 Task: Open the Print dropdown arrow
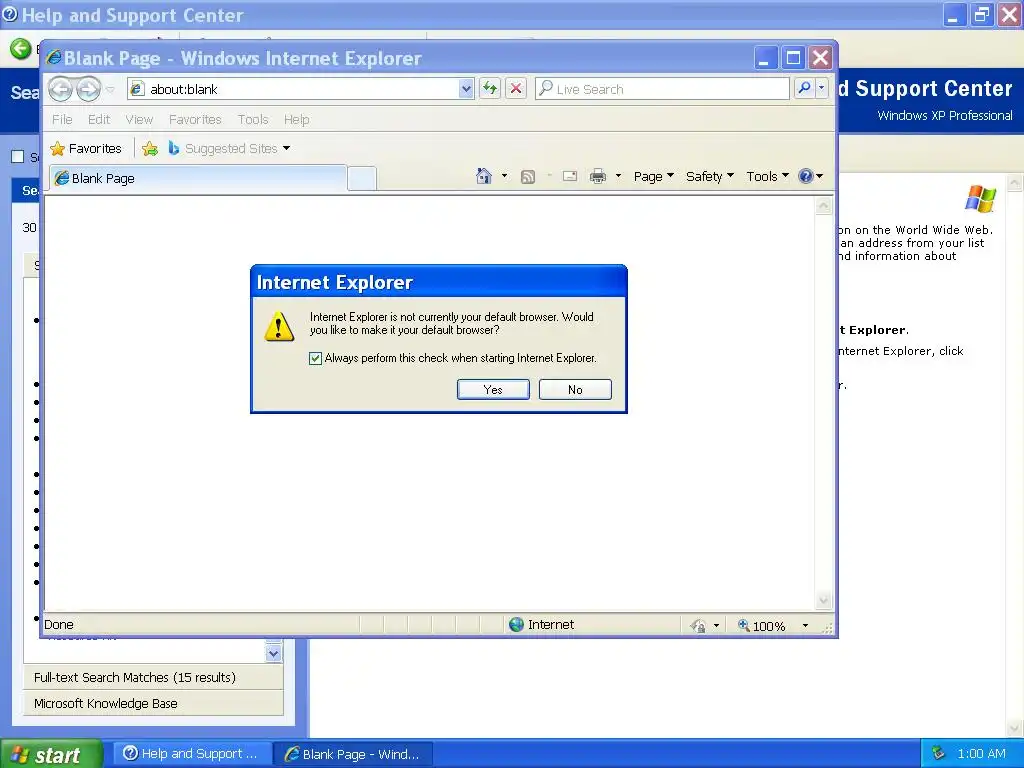[618, 176]
